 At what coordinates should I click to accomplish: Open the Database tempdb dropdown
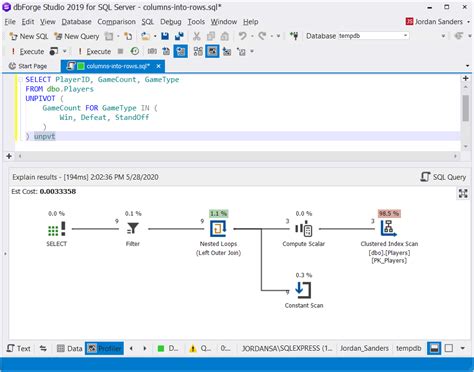(x=374, y=36)
